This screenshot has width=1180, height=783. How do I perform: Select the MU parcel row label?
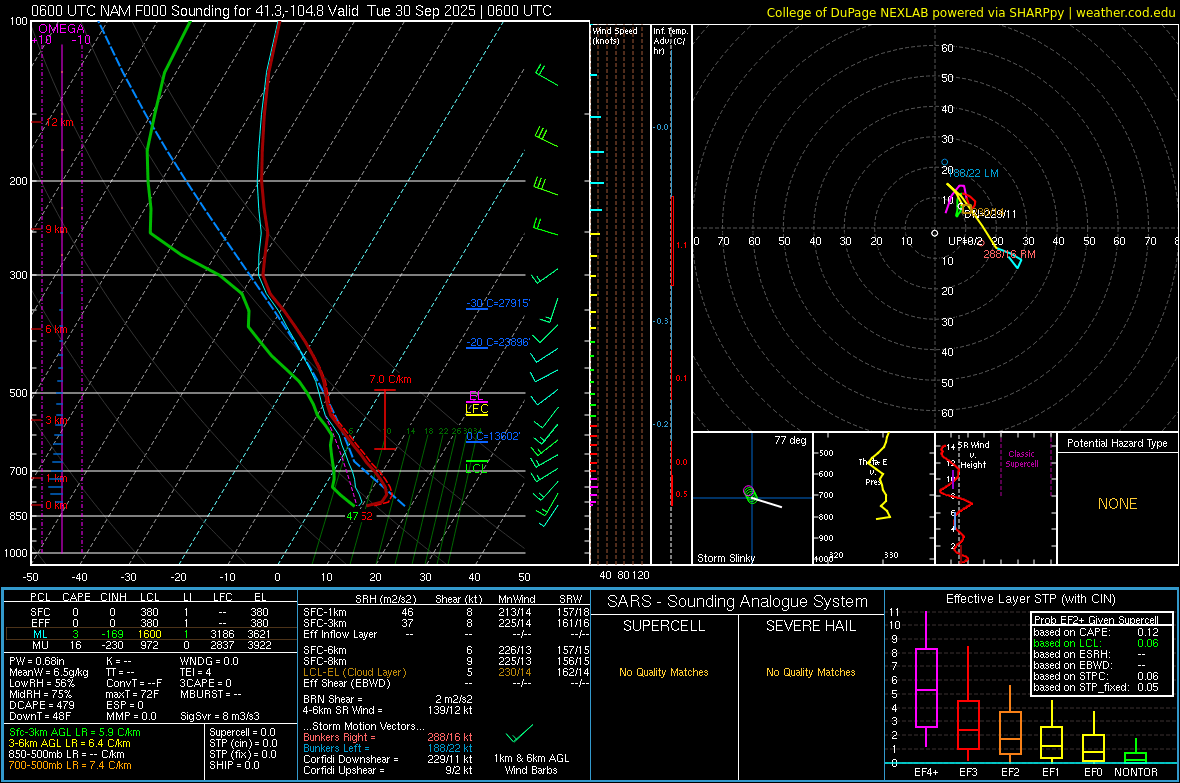[40, 645]
